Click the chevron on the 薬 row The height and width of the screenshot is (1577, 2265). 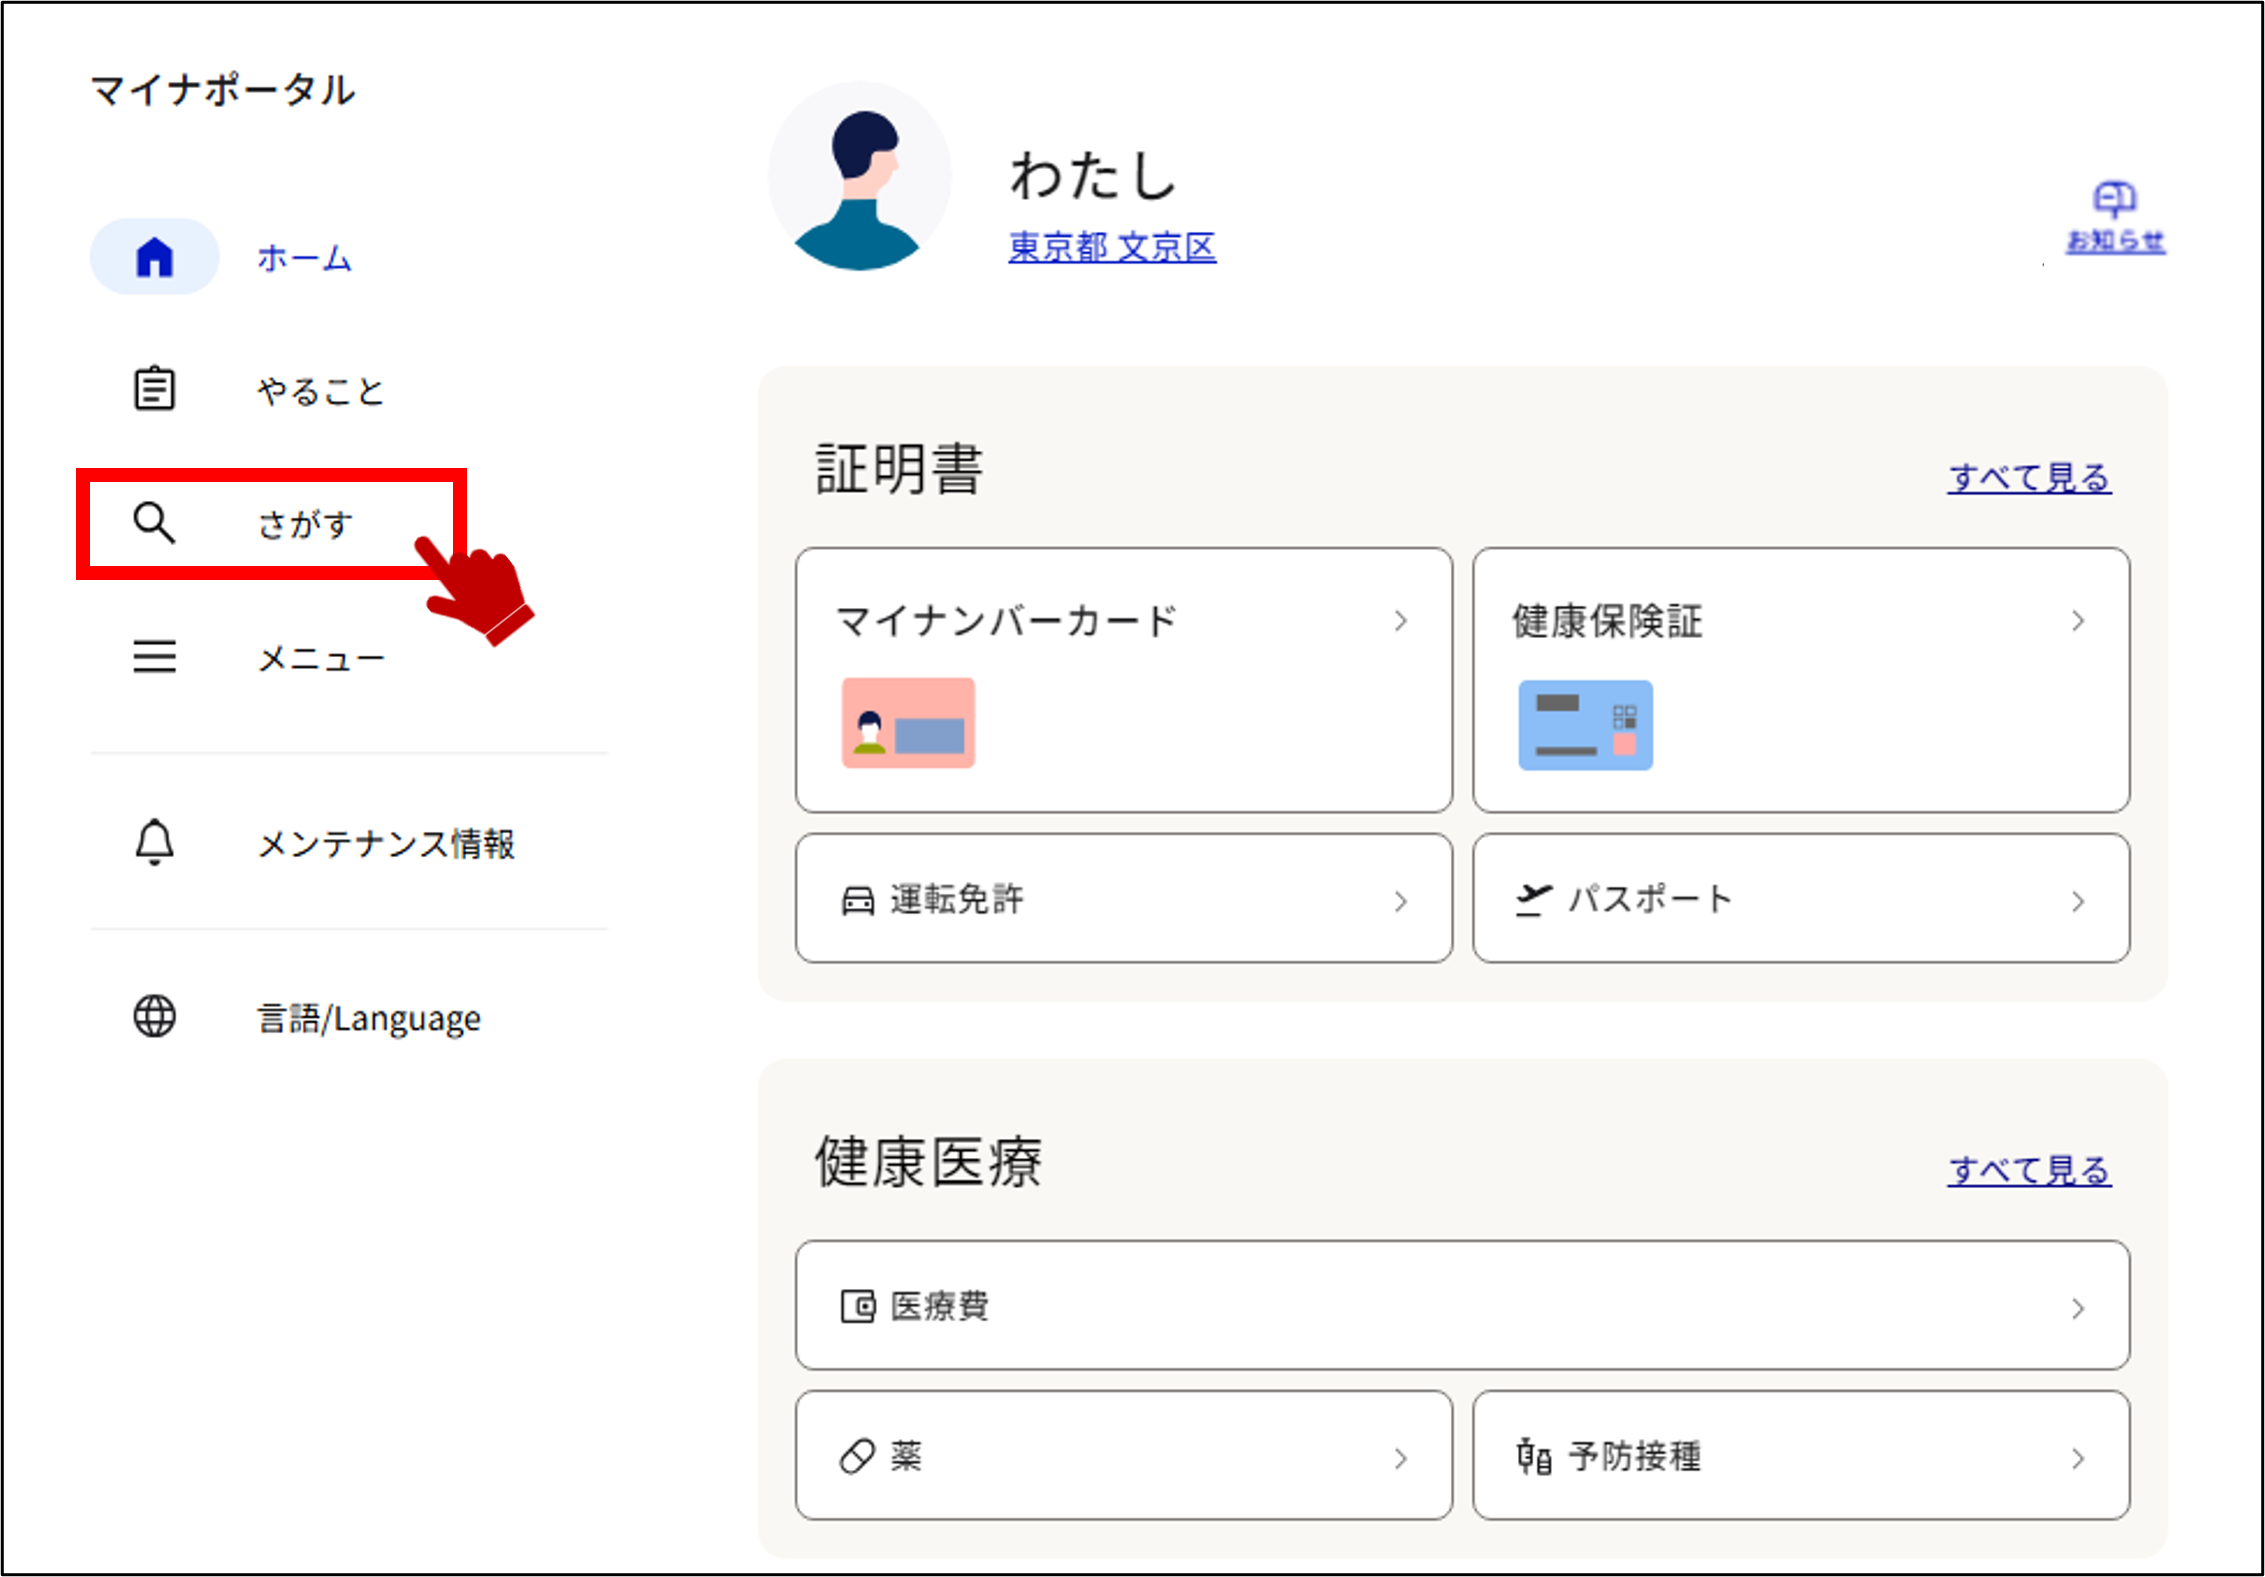(1401, 1458)
